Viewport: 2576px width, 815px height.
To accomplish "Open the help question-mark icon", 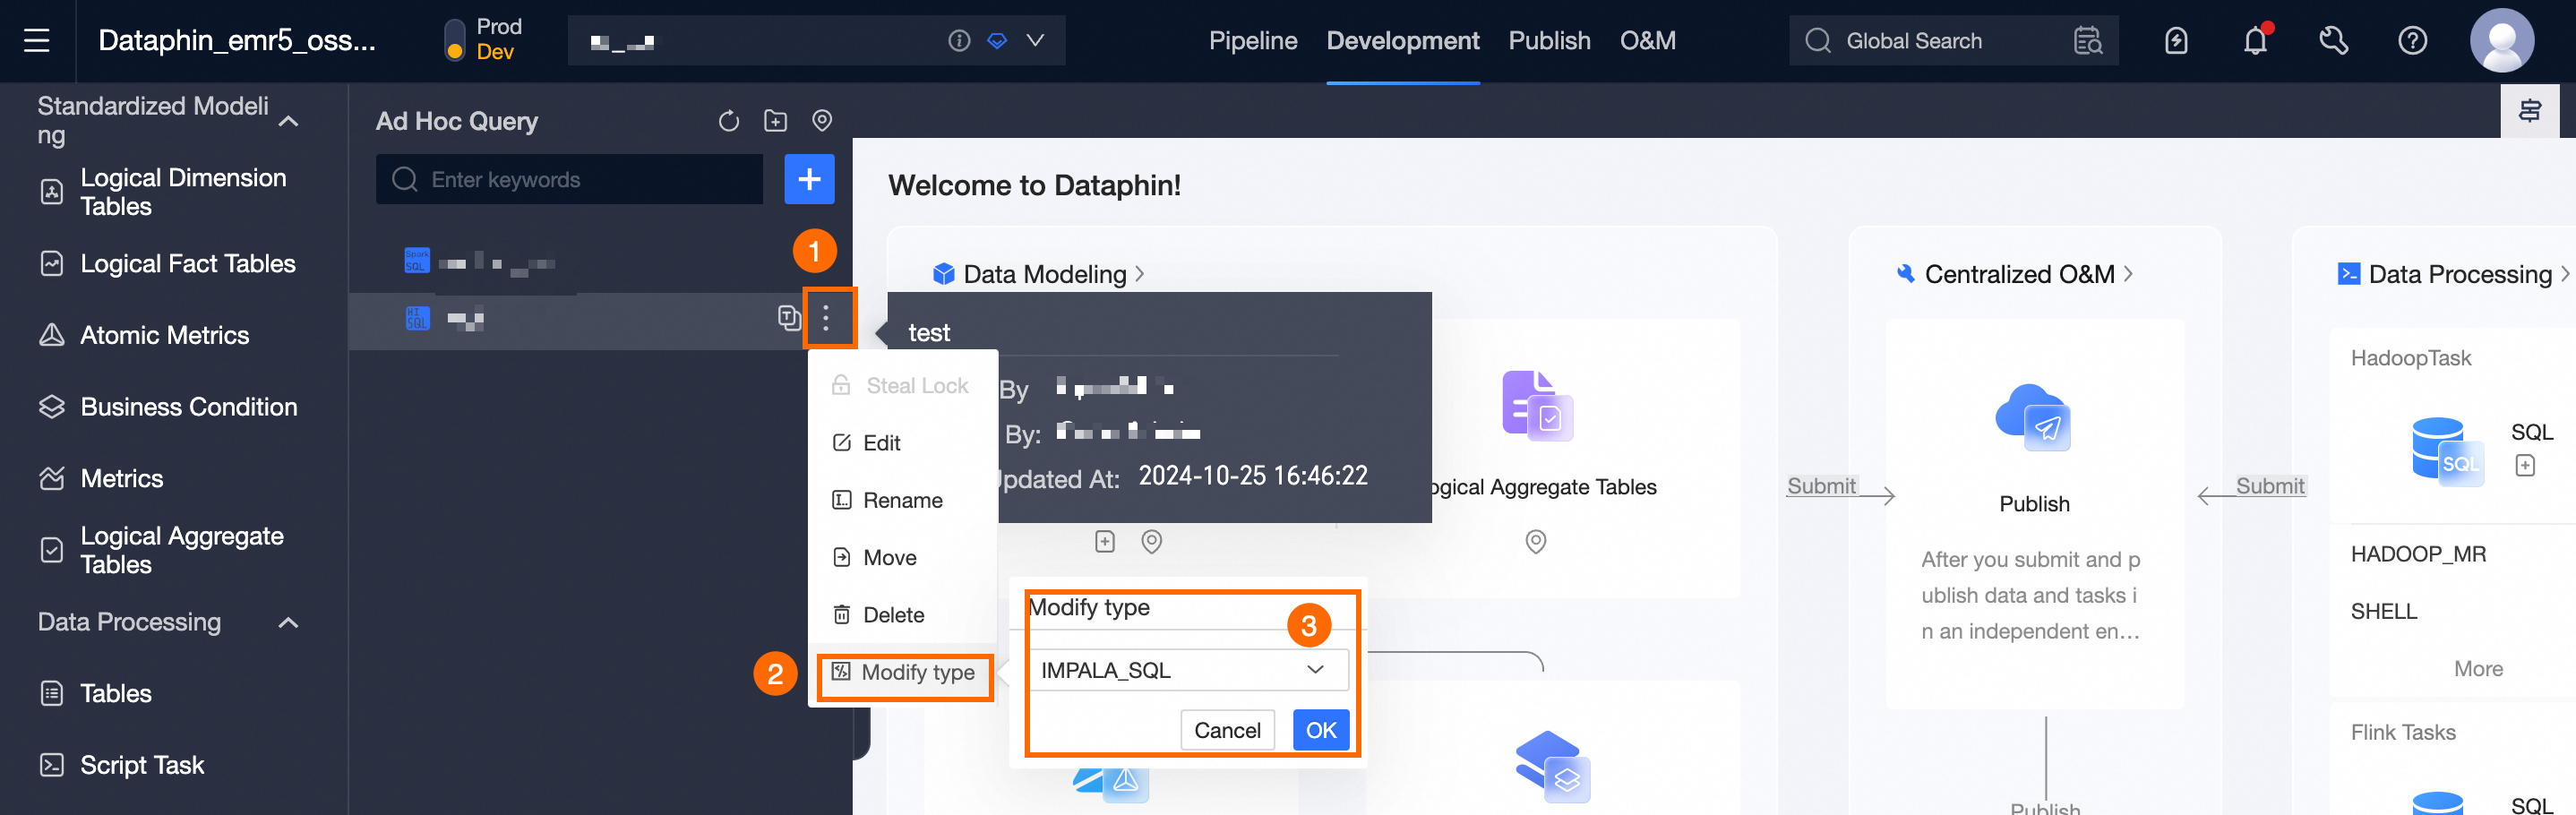I will click(x=2412, y=40).
